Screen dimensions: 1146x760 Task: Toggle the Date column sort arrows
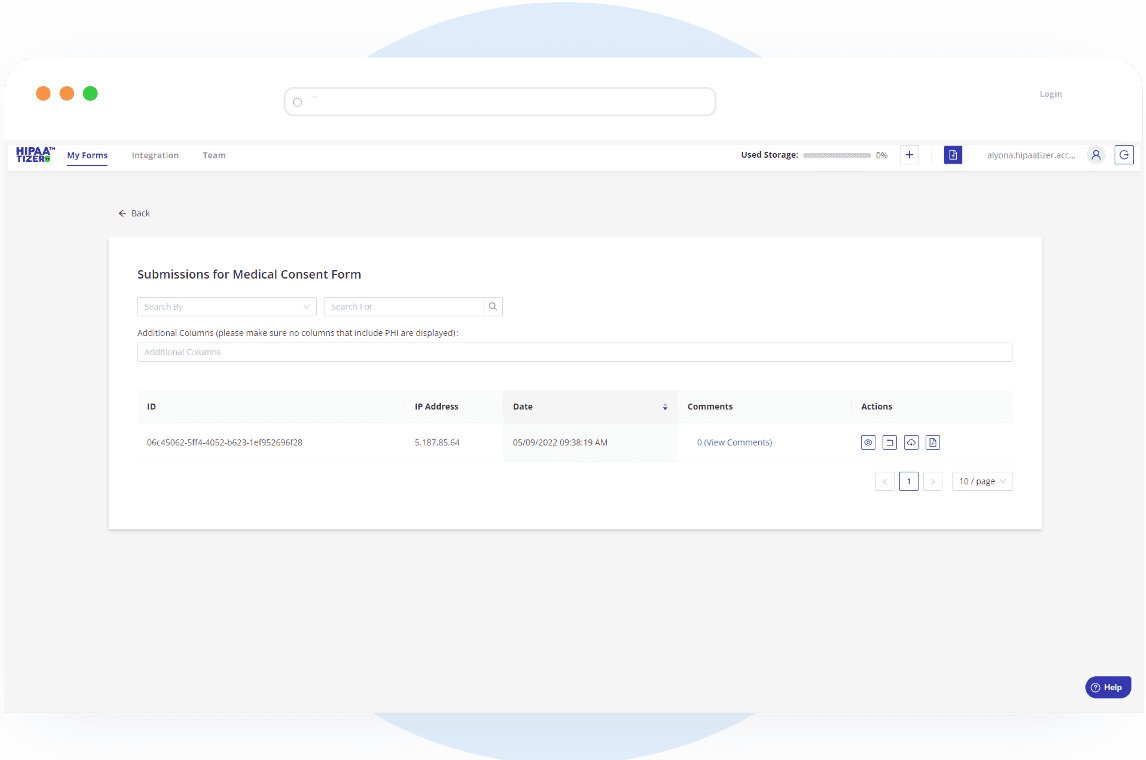664,406
